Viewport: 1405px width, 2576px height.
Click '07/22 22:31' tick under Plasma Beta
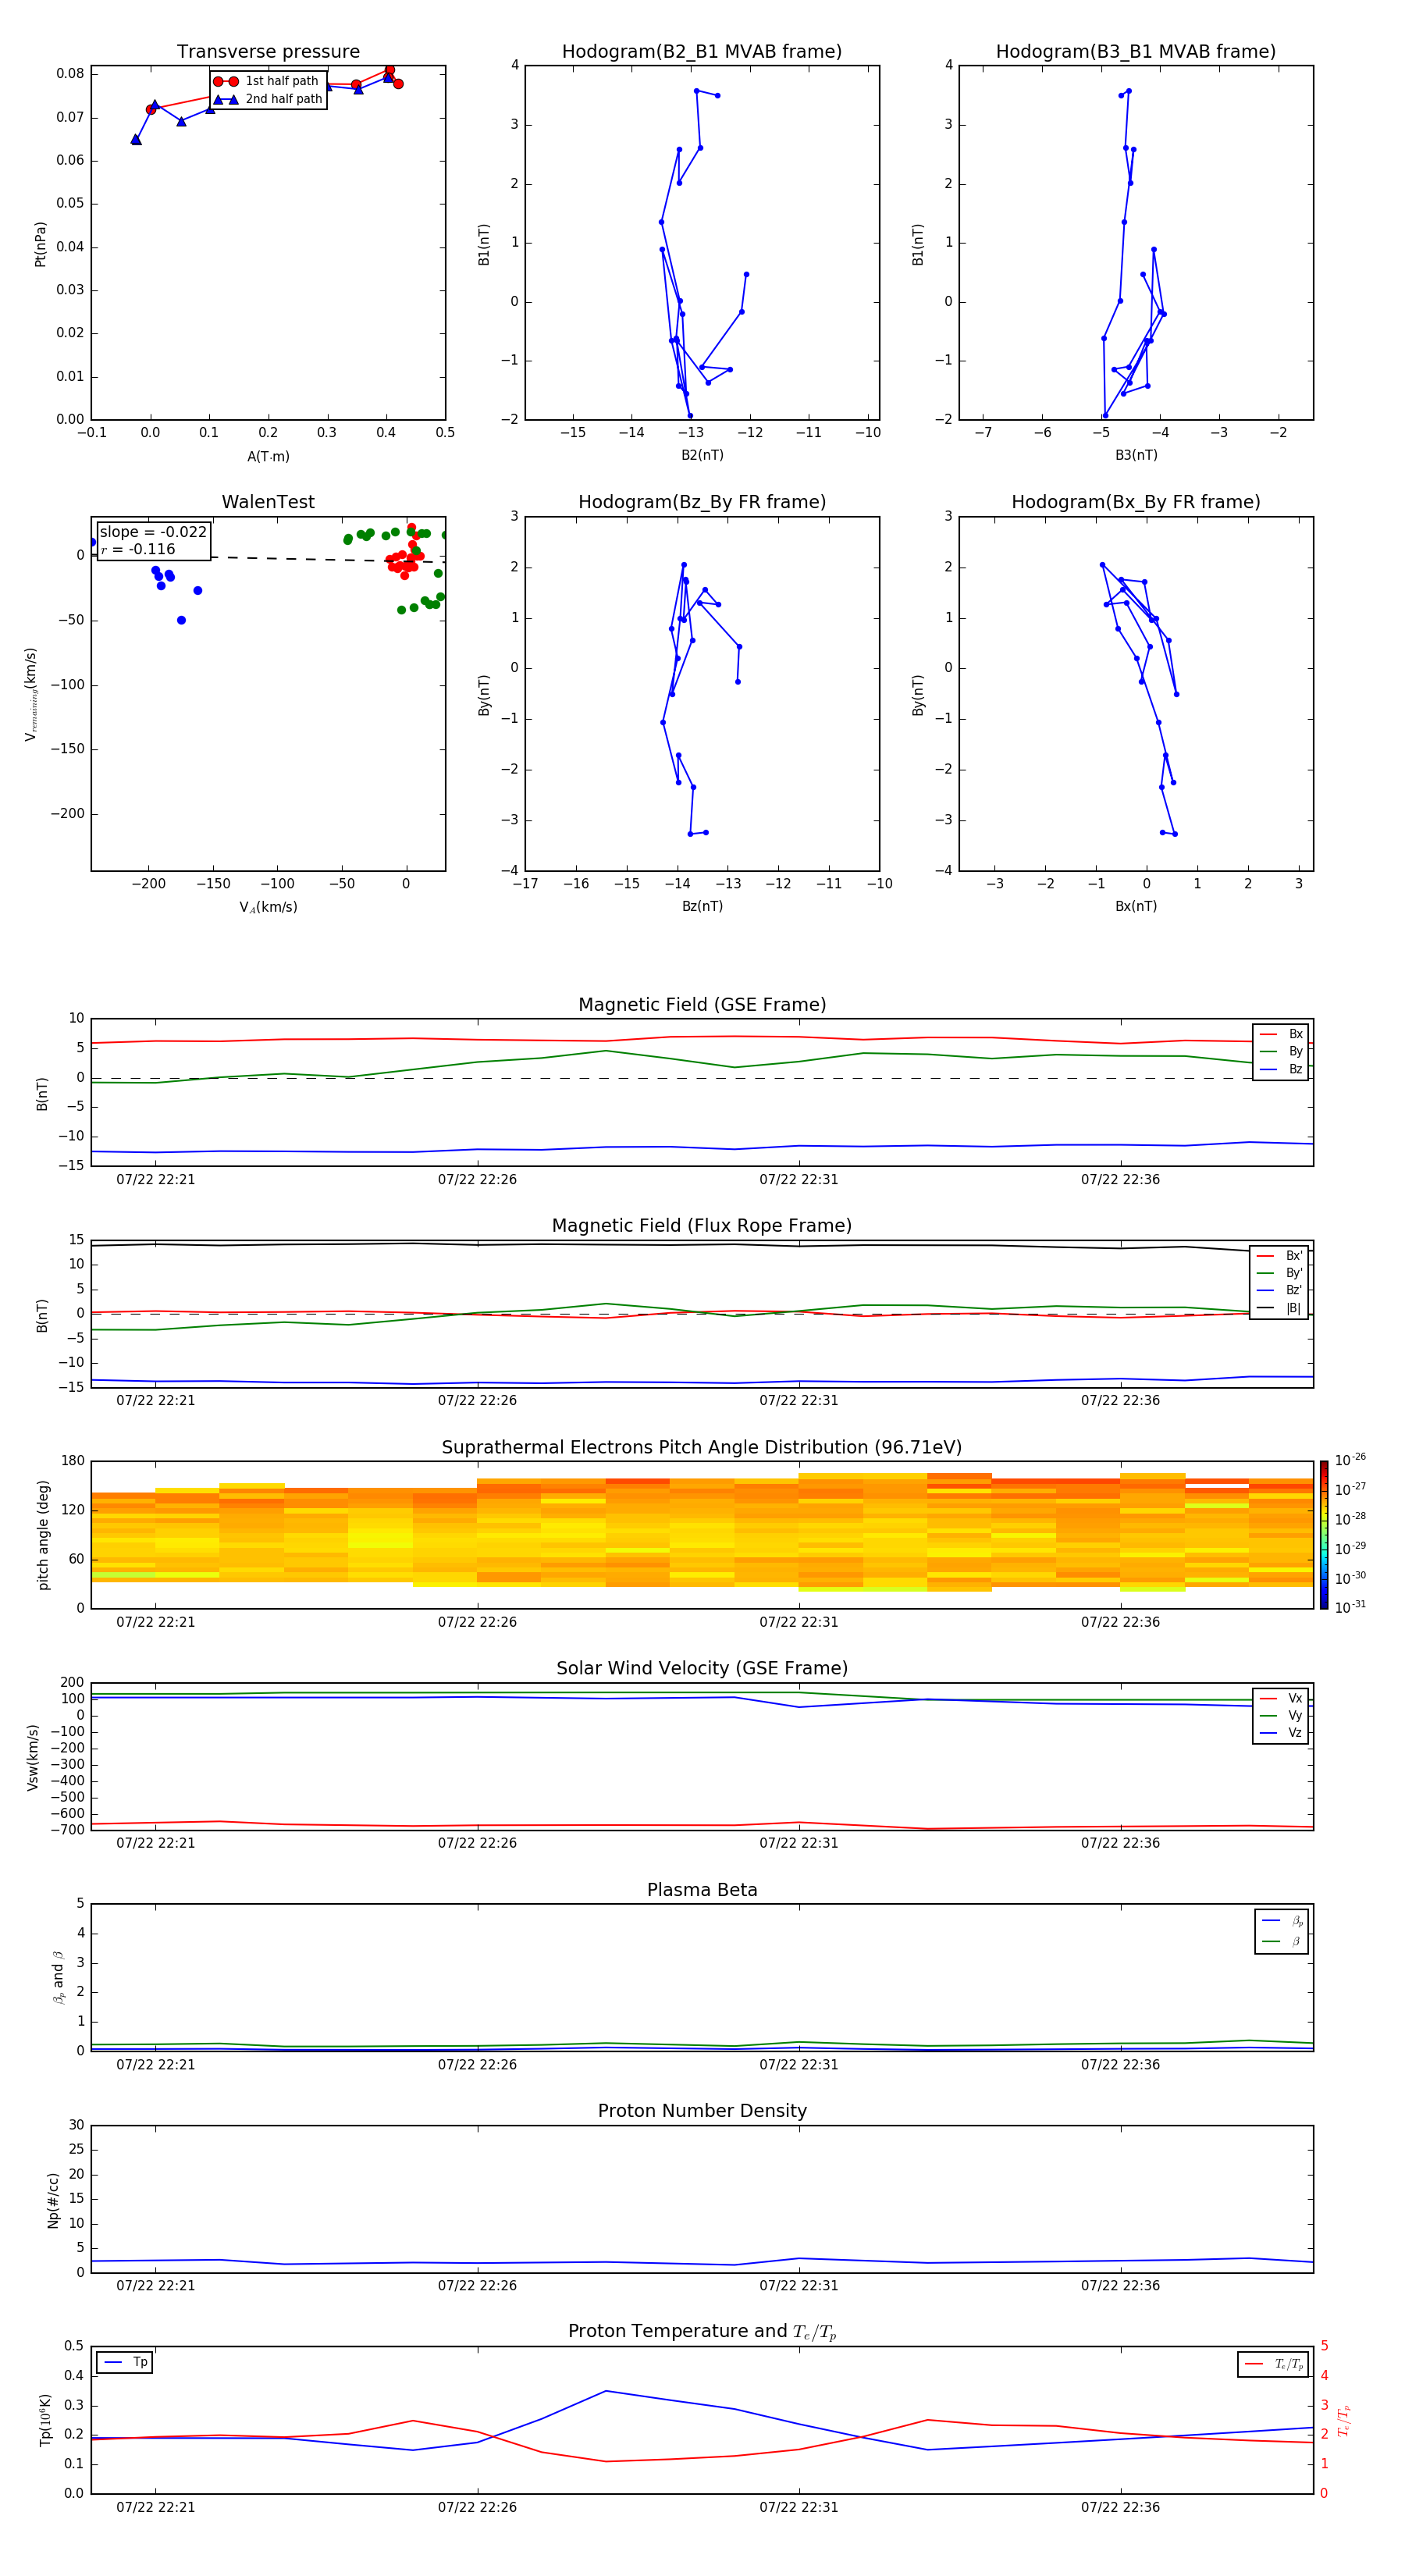(798, 2065)
